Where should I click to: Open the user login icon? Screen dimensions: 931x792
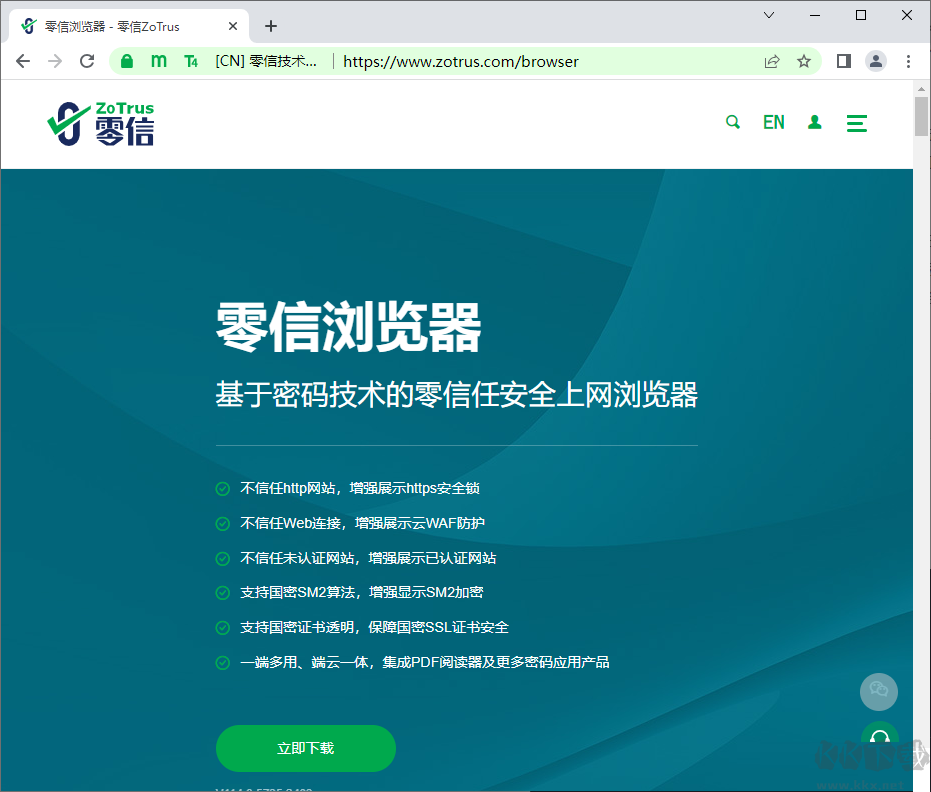[x=814, y=122]
